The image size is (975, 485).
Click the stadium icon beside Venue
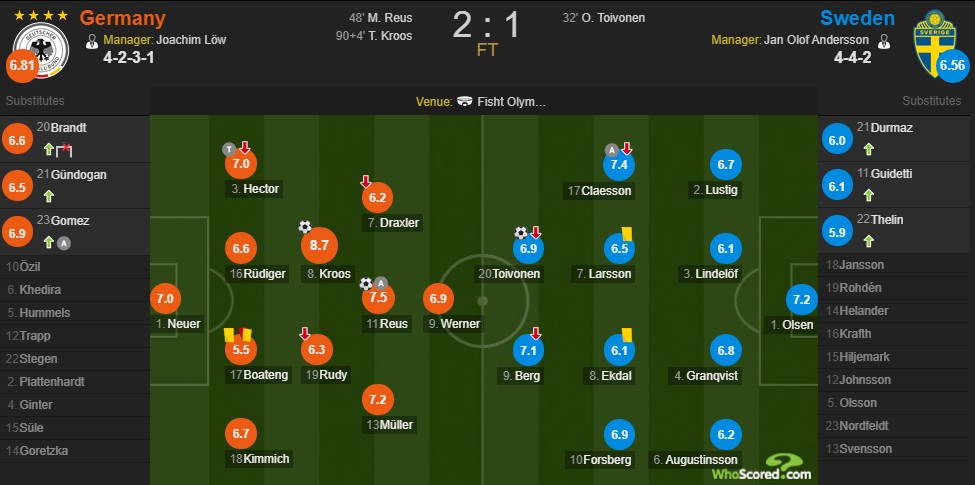(465, 102)
